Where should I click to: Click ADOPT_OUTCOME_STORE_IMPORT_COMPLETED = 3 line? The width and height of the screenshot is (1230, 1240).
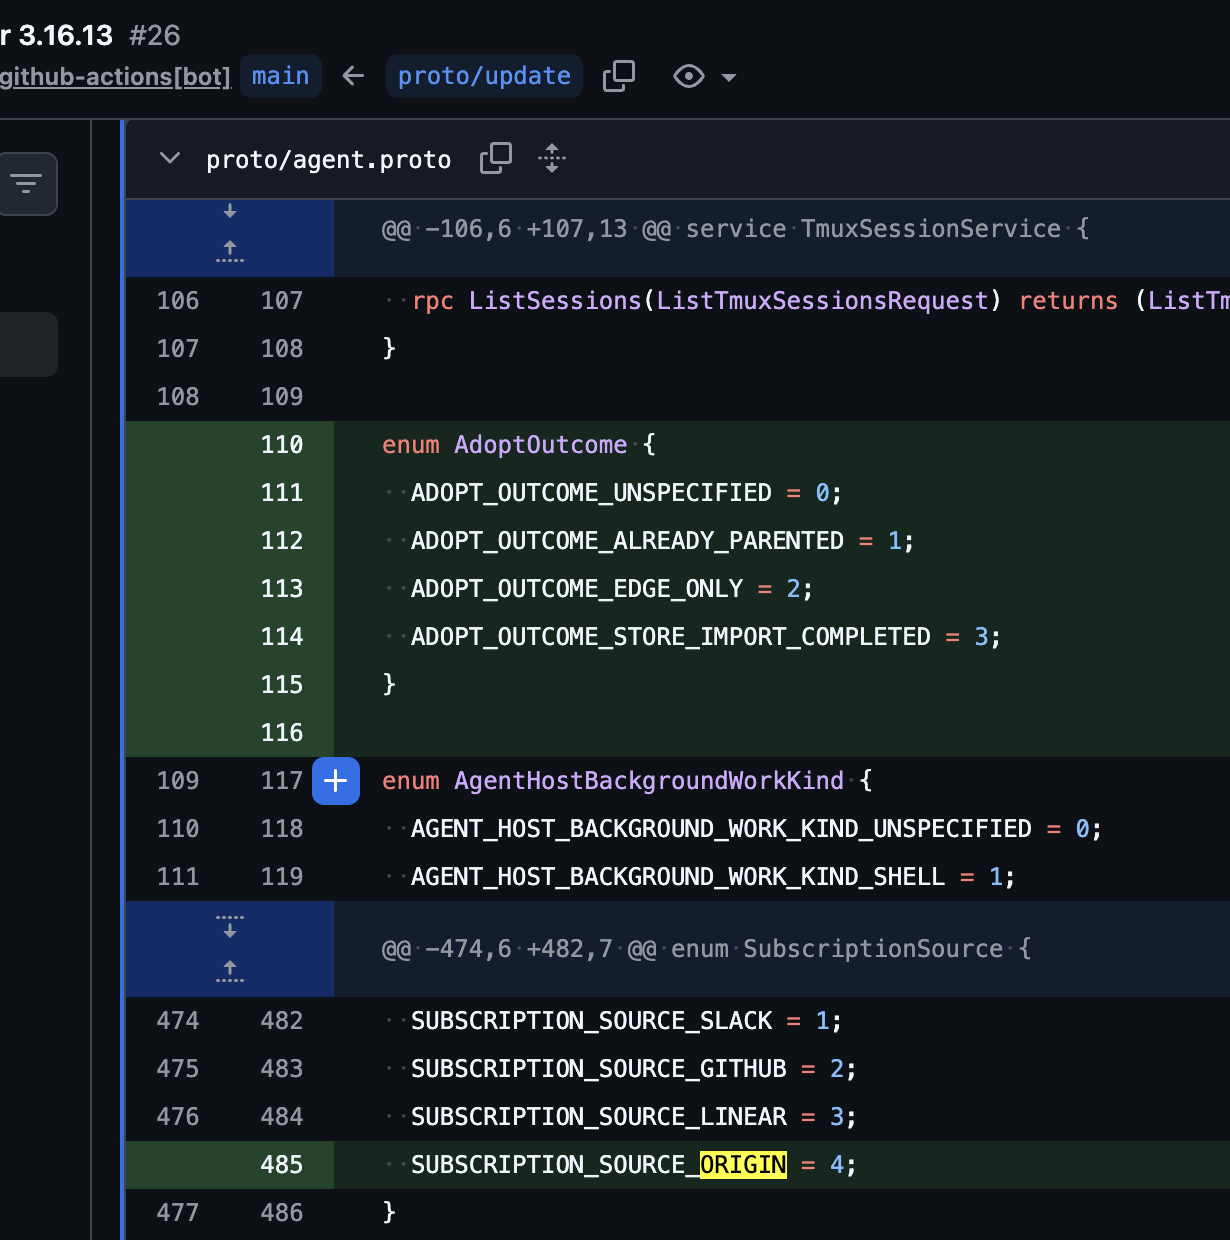coord(705,637)
